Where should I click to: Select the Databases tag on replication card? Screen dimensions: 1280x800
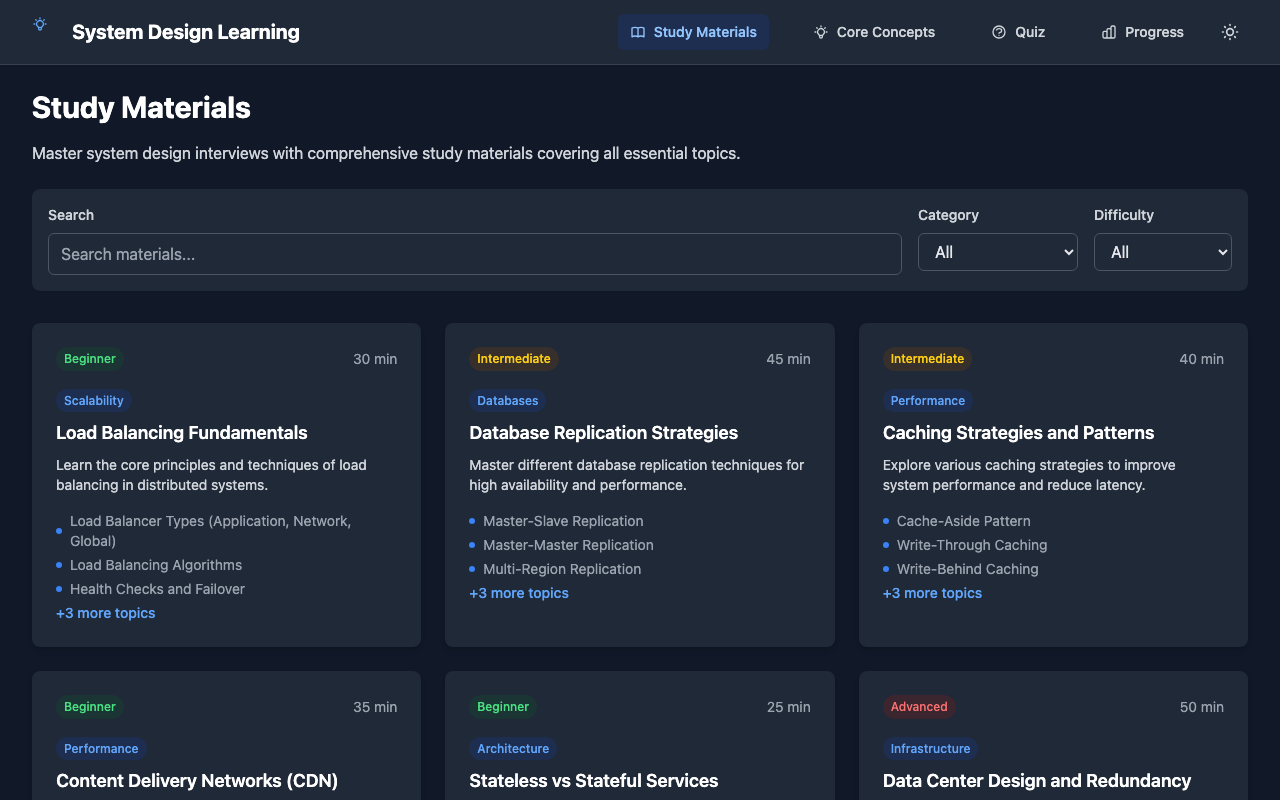click(x=507, y=400)
